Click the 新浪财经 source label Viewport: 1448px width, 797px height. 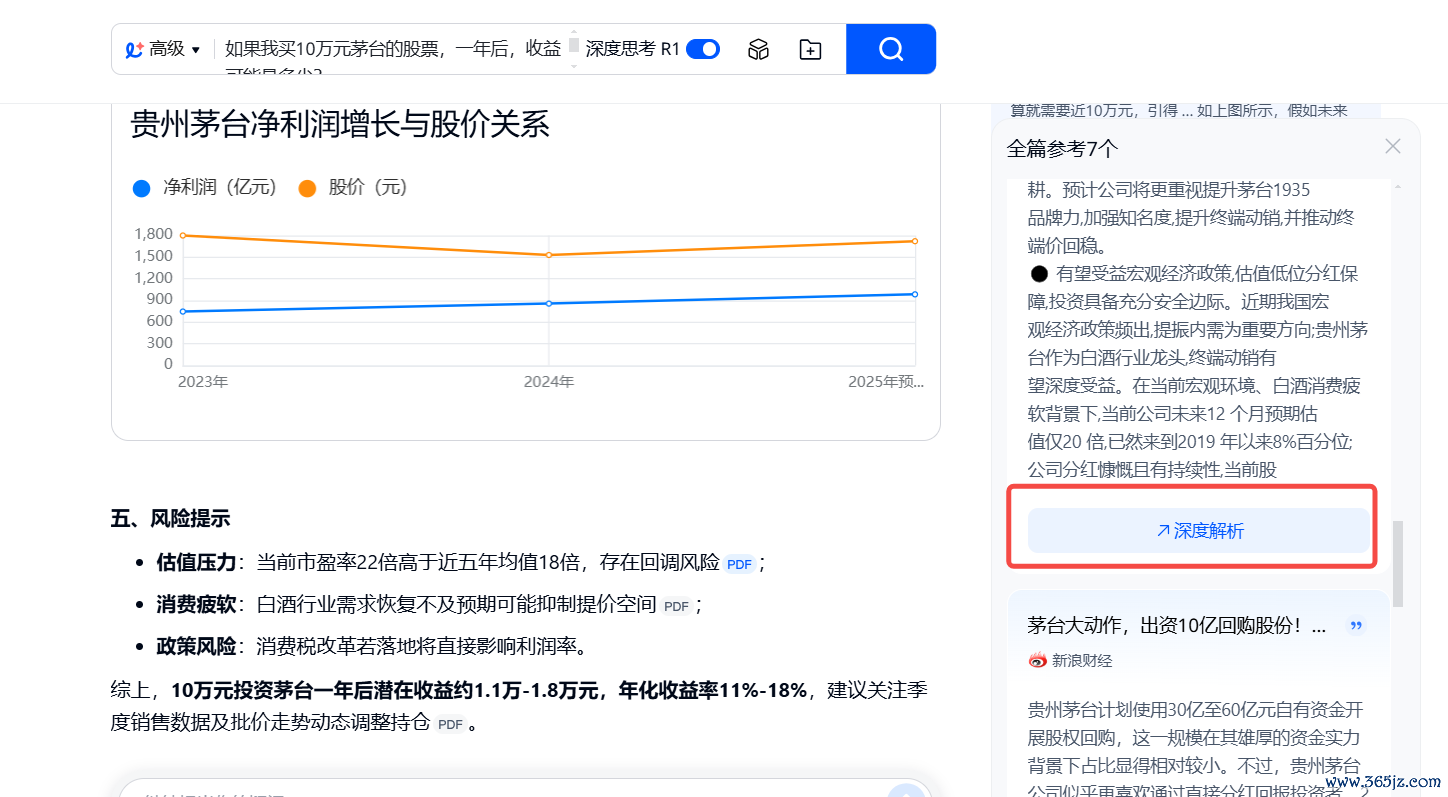pos(1070,660)
